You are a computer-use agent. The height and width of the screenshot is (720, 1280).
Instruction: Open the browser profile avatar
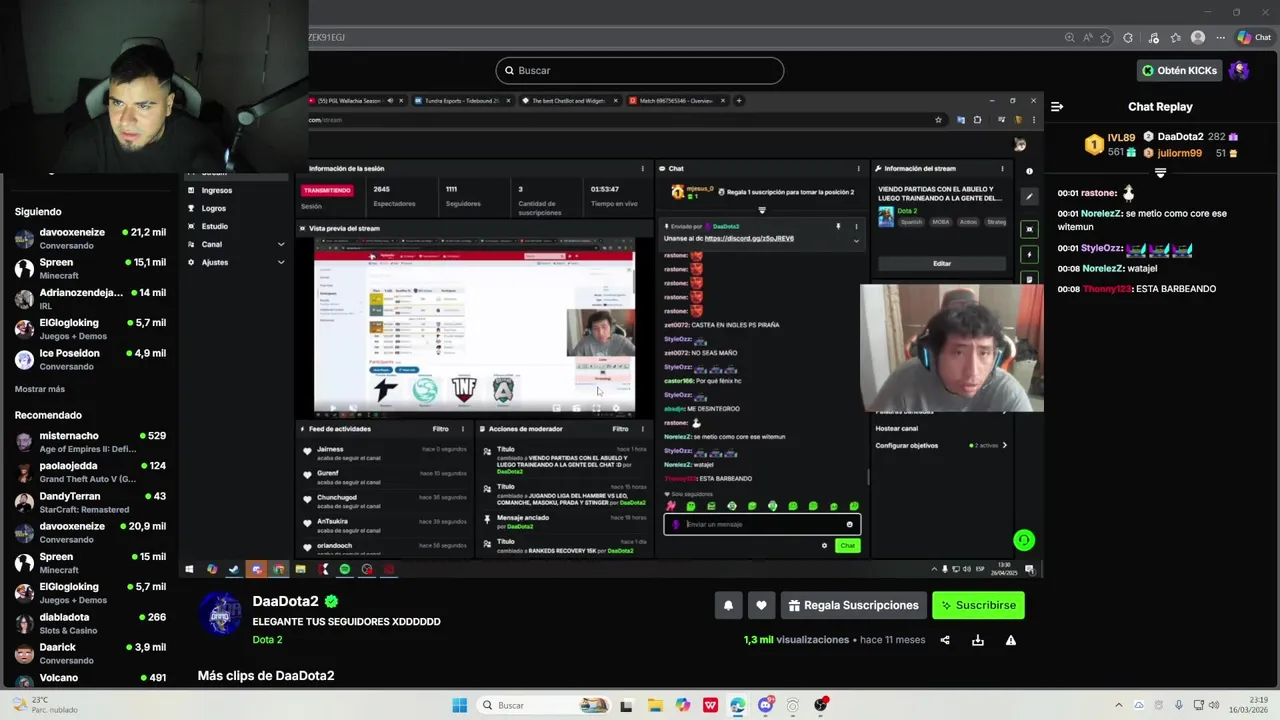coord(1198,38)
